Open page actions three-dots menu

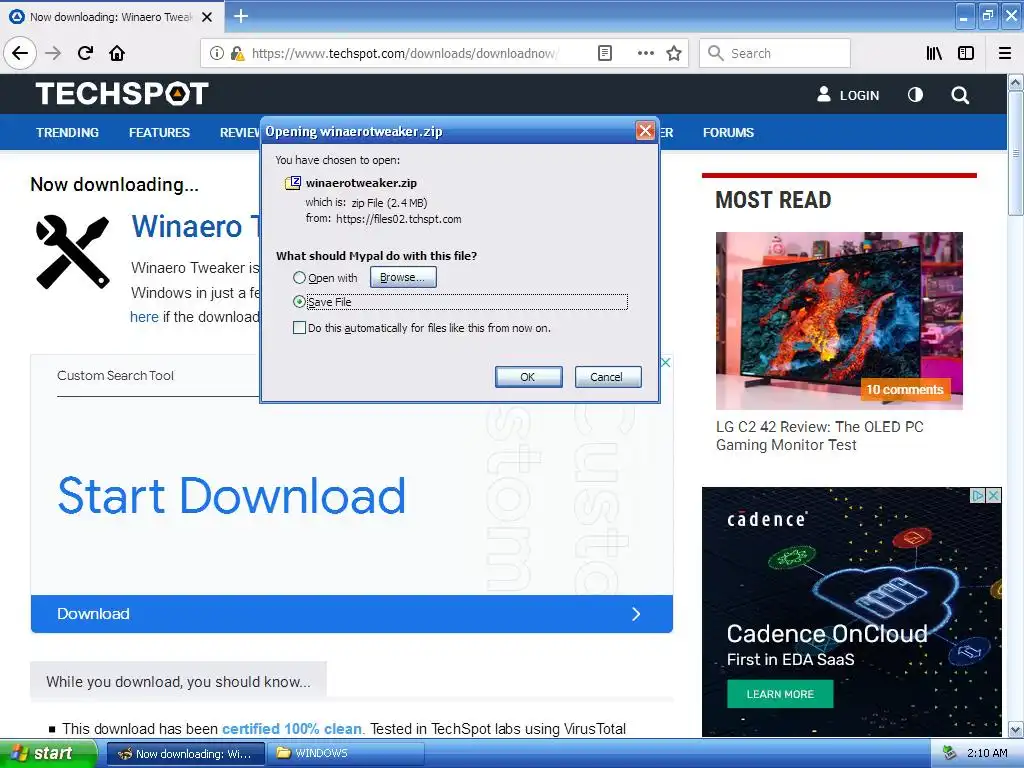[x=645, y=53]
